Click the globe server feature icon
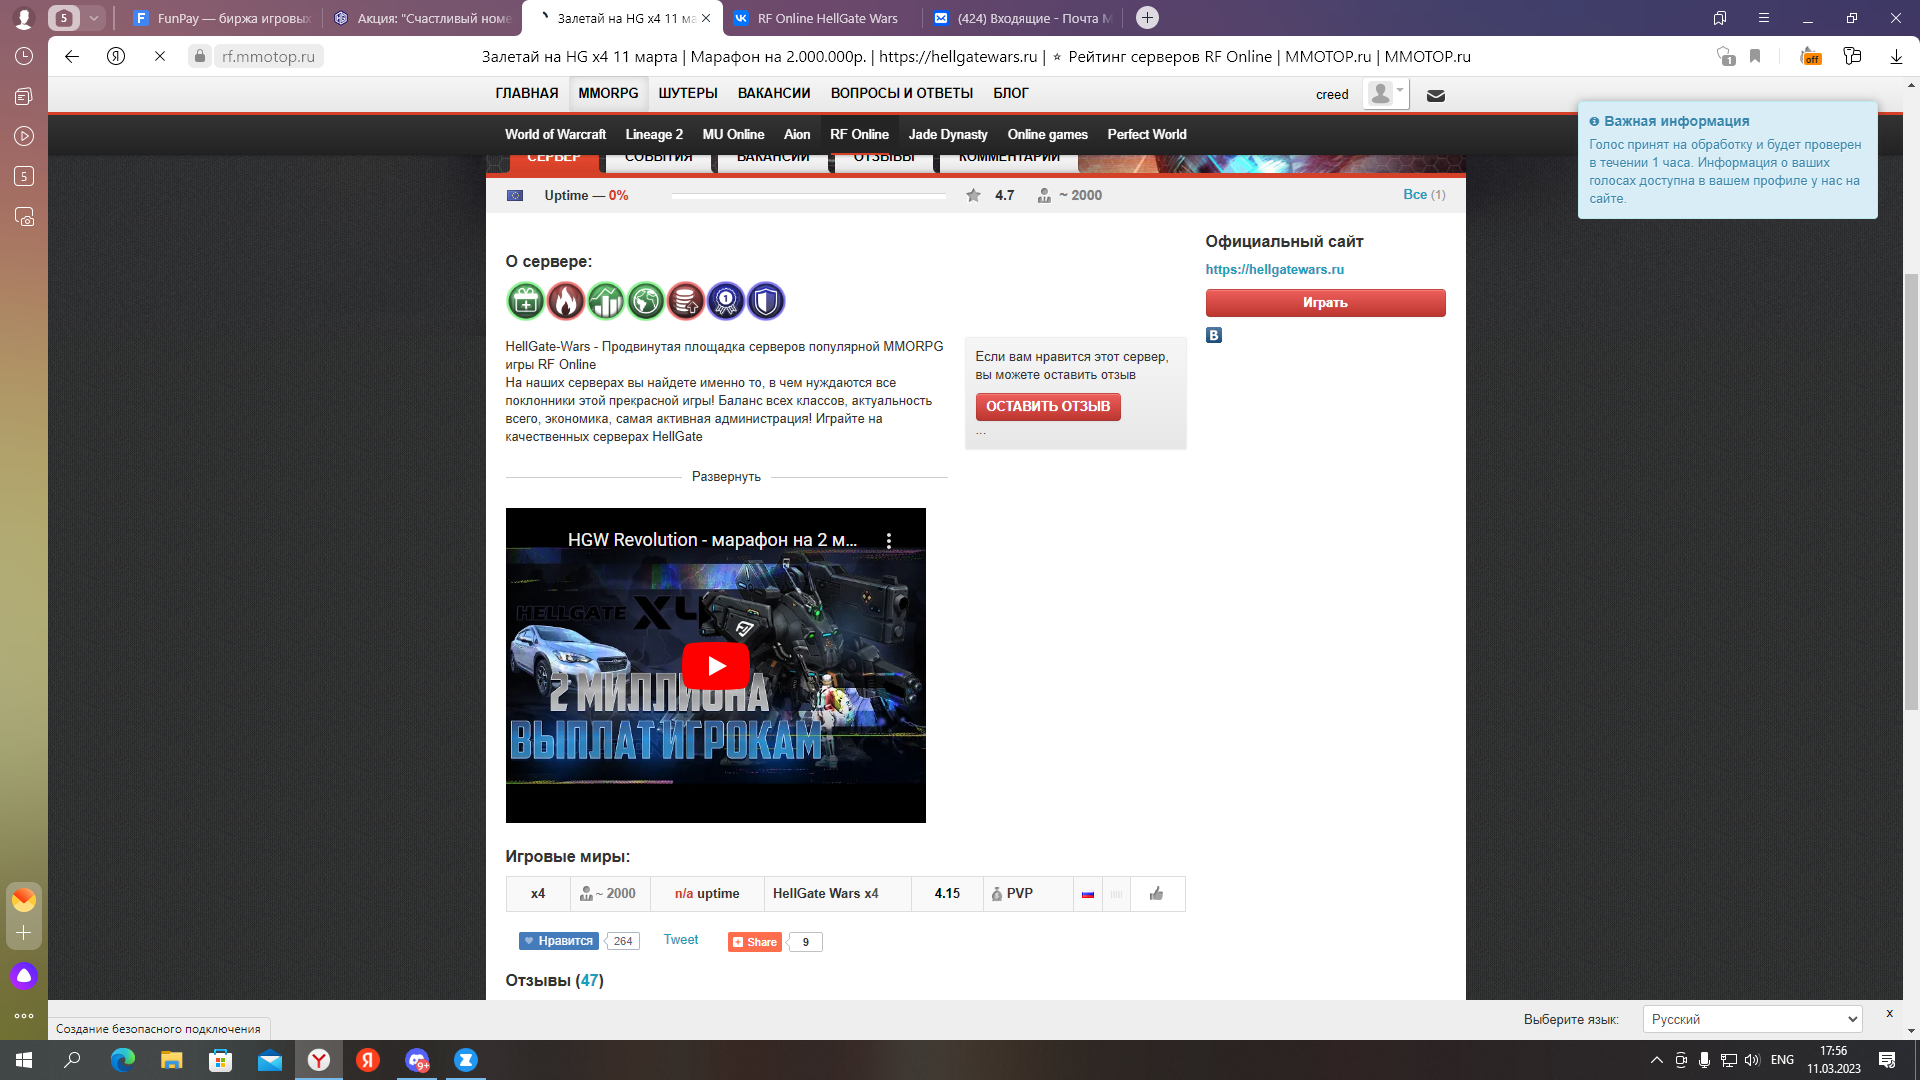This screenshot has width=1920, height=1080. point(645,301)
